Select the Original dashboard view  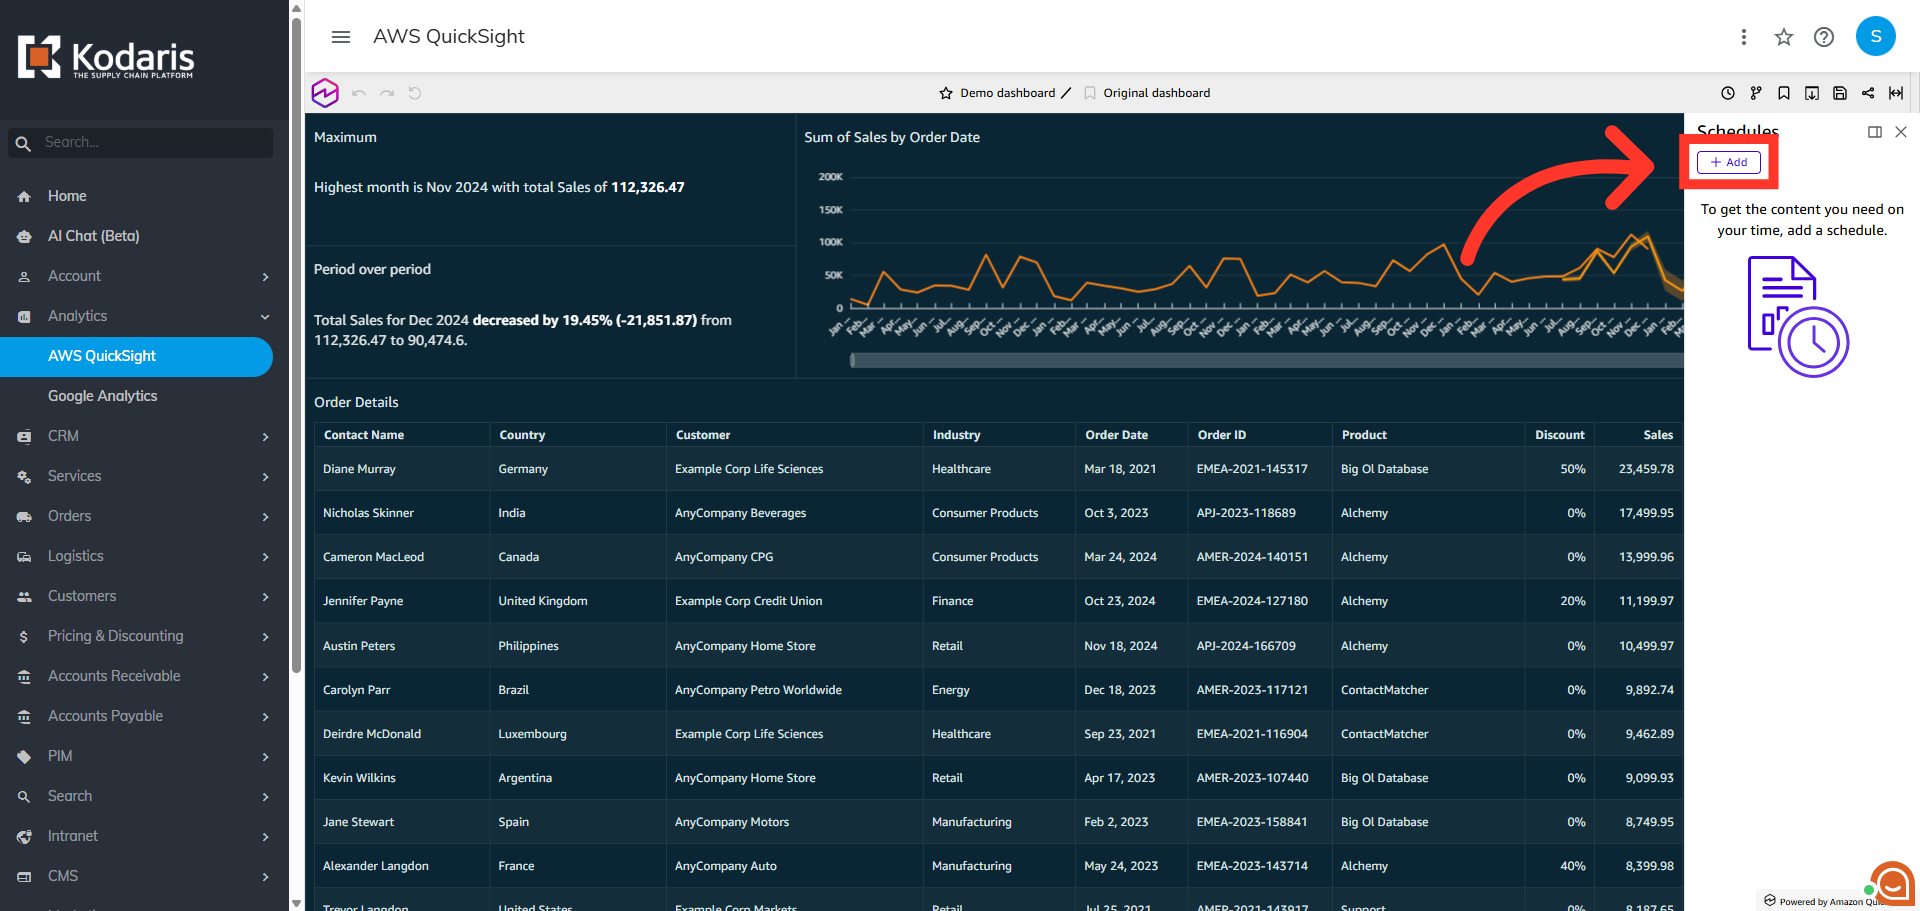tap(1156, 93)
